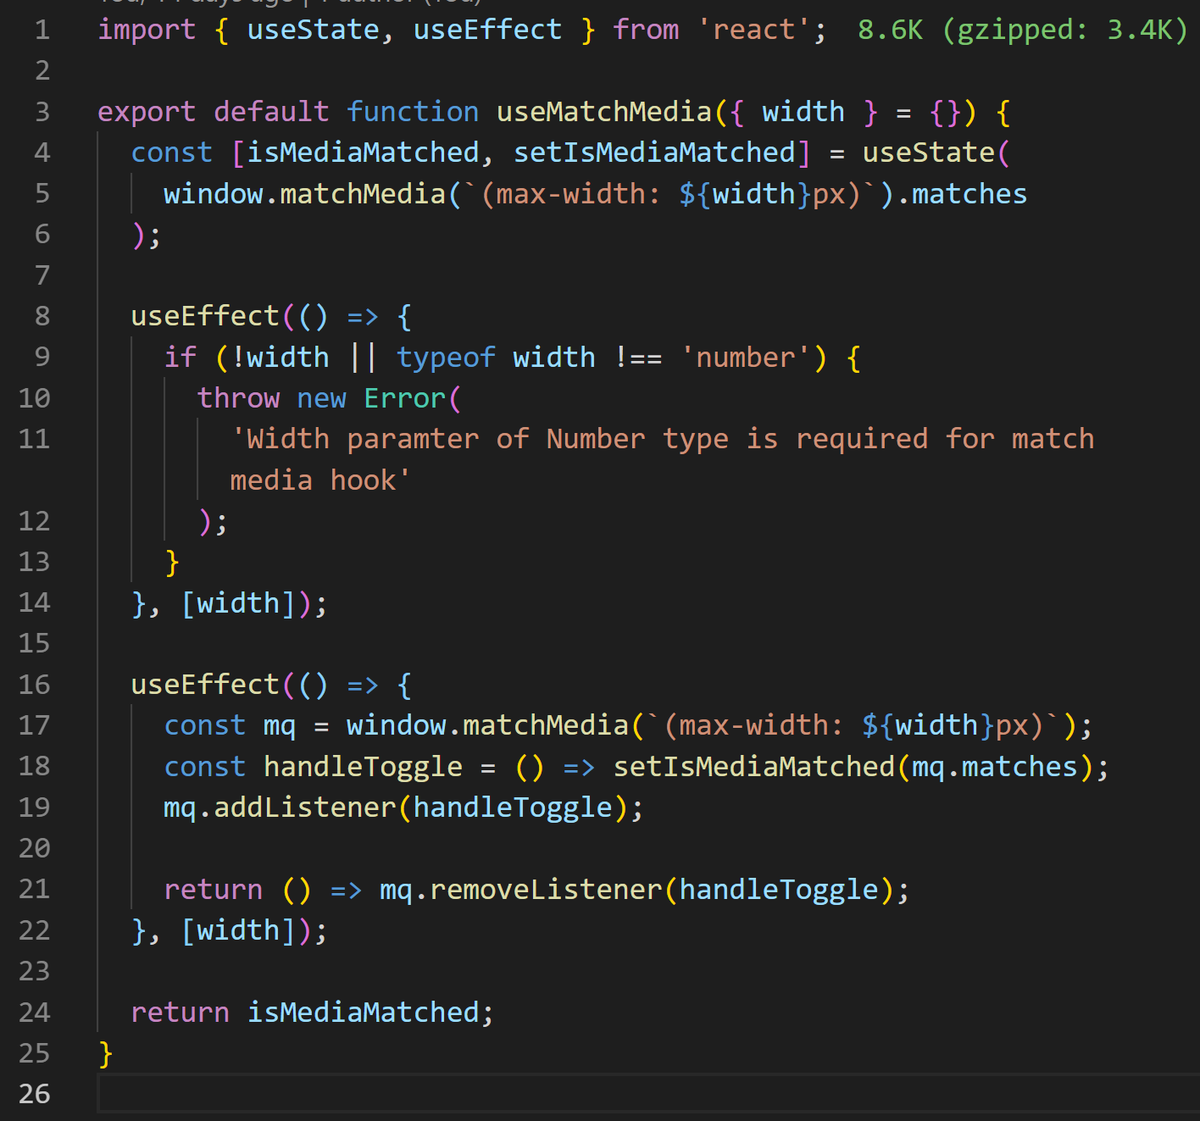Click the closing brace on line 25
The width and height of the screenshot is (1200, 1121).
click(x=106, y=1055)
